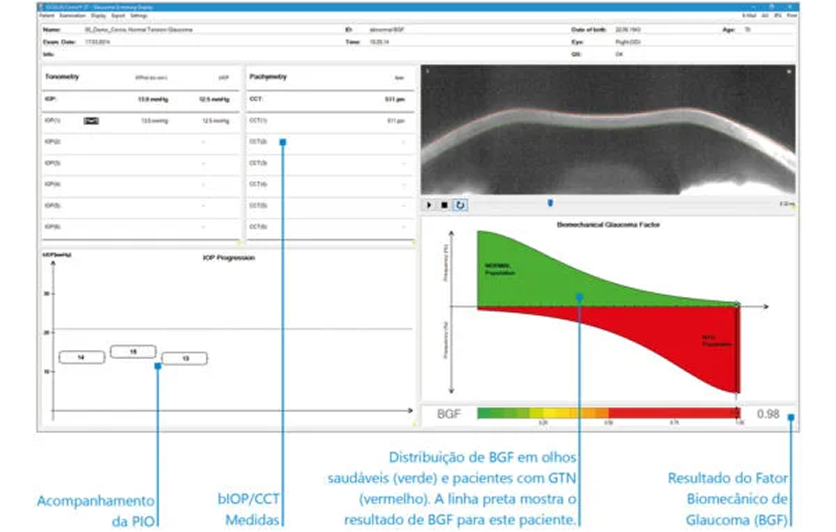Open the Settings menu
Viewport: 836px width, 532px height.
point(139,16)
